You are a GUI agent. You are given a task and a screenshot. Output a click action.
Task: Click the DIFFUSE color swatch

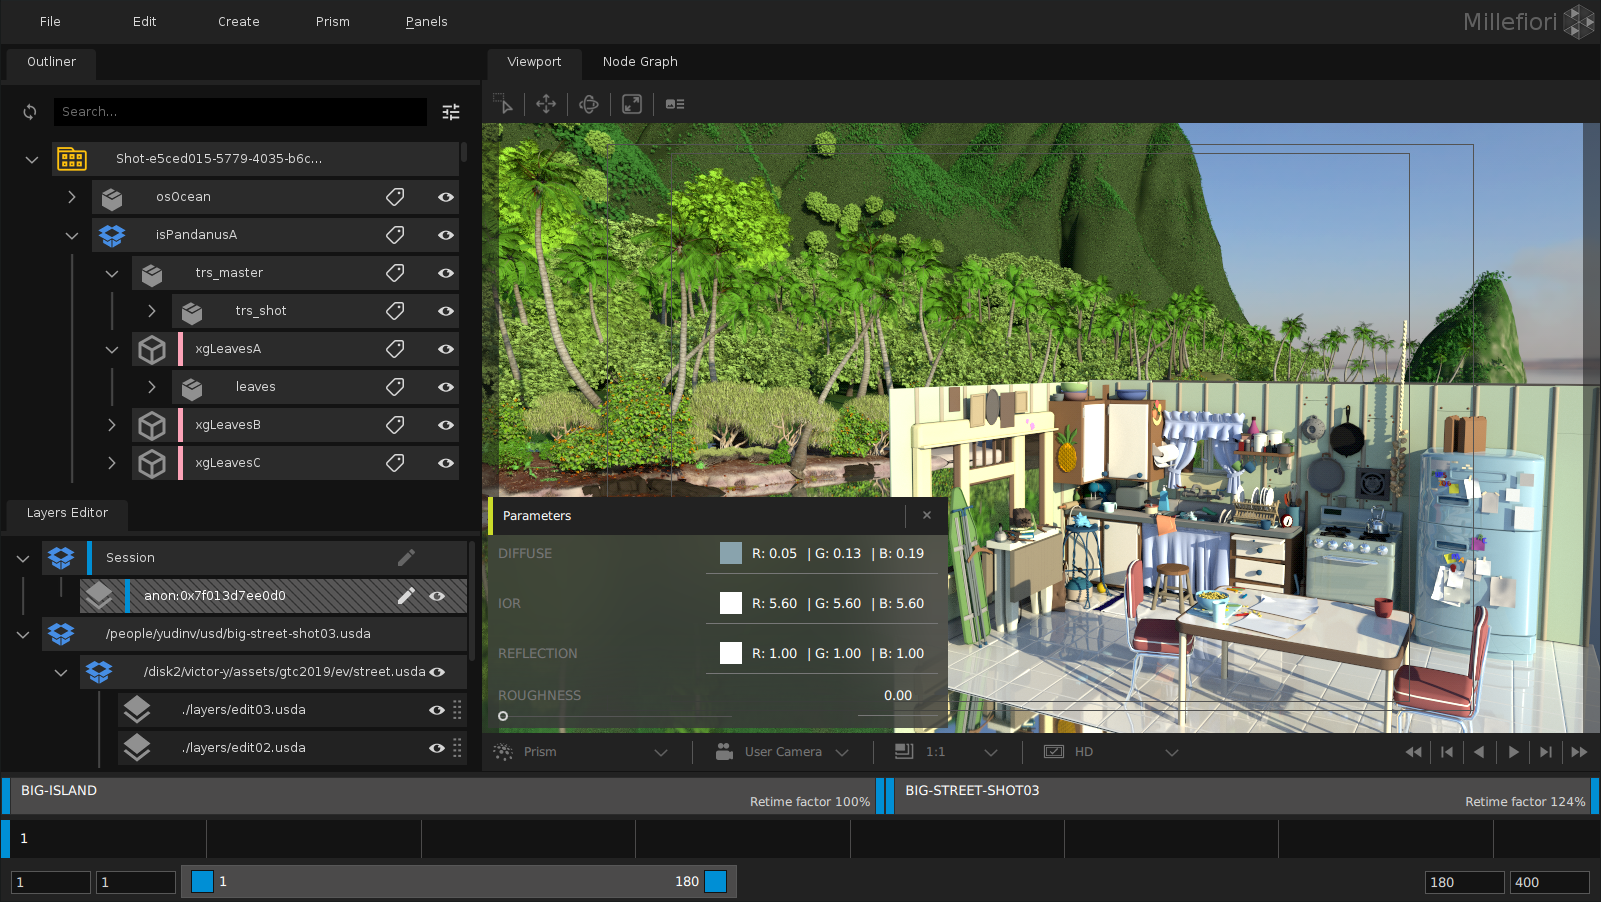(731, 553)
